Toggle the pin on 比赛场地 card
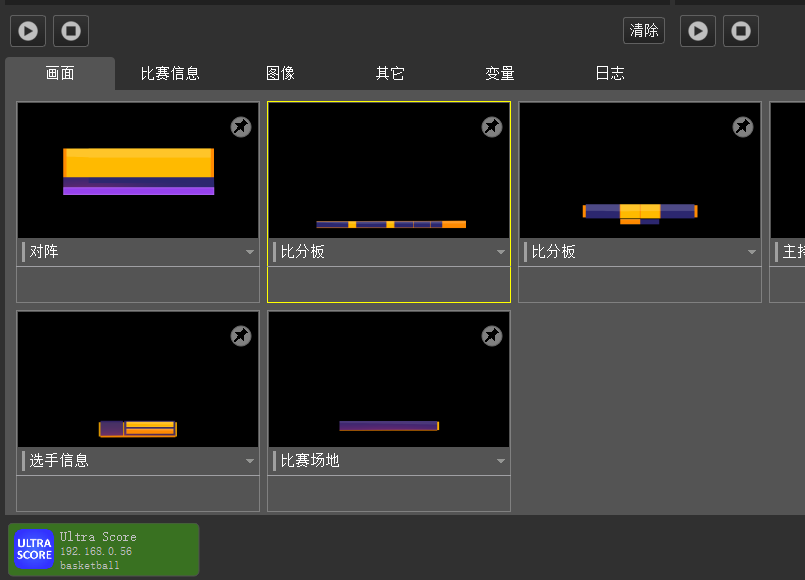805x580 pixels. [x=492, y=336]
